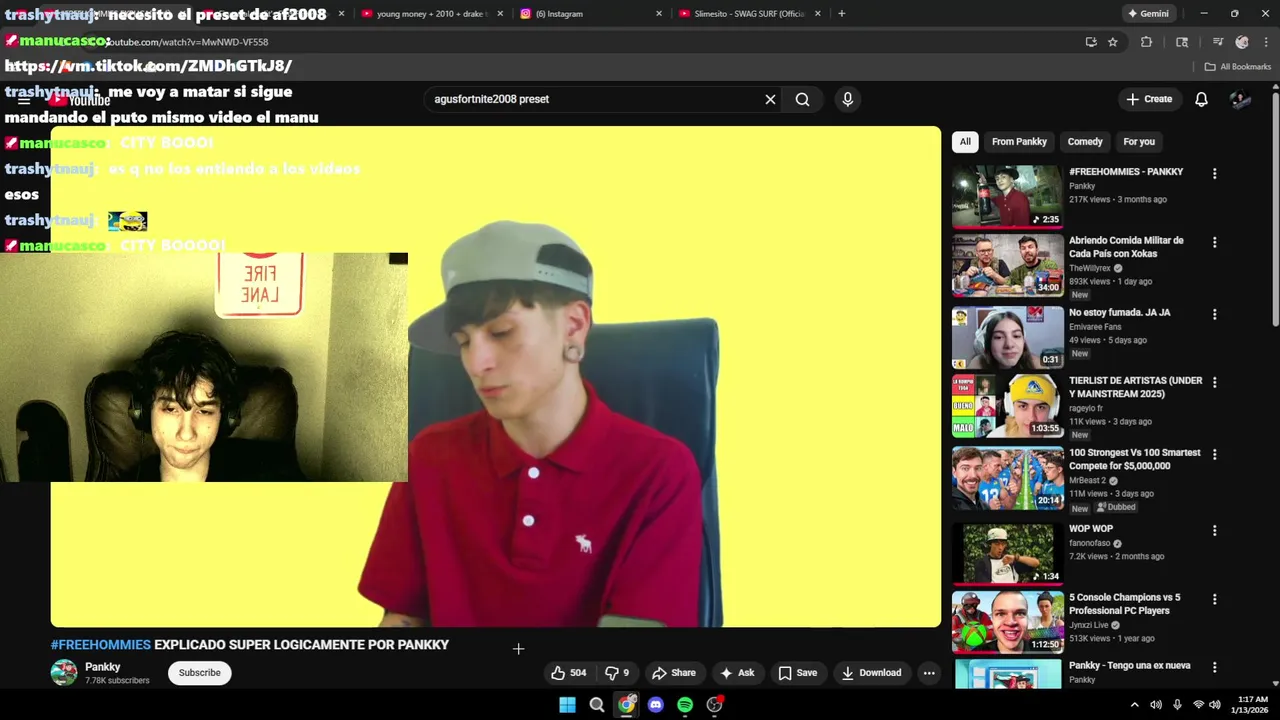Image resolution: width=1280 pixels, height=720 pixels.
Task: Share the Pankky video
Action: 673,673
